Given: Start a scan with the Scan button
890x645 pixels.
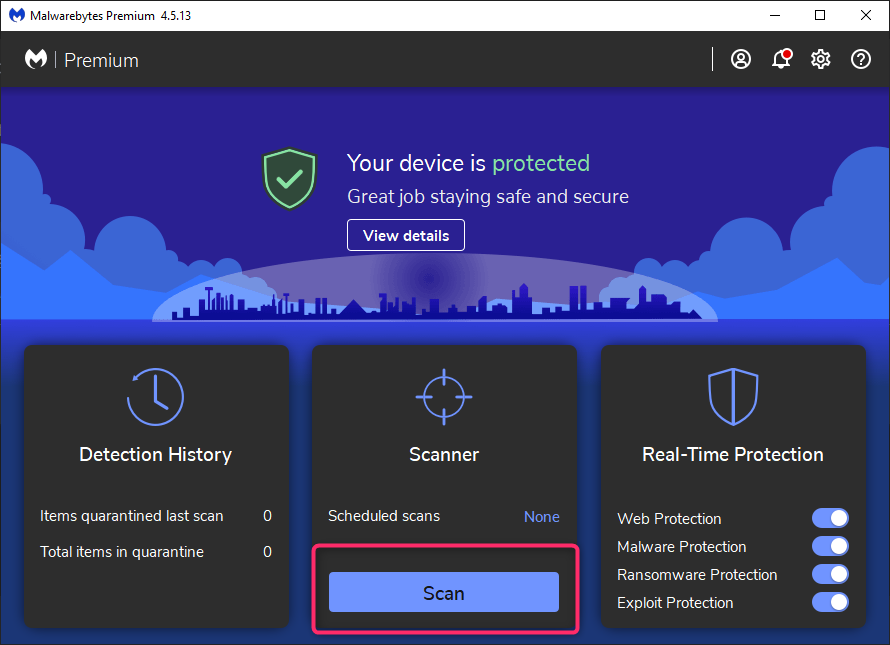Looking at the screenshot, I should (444, 592).
